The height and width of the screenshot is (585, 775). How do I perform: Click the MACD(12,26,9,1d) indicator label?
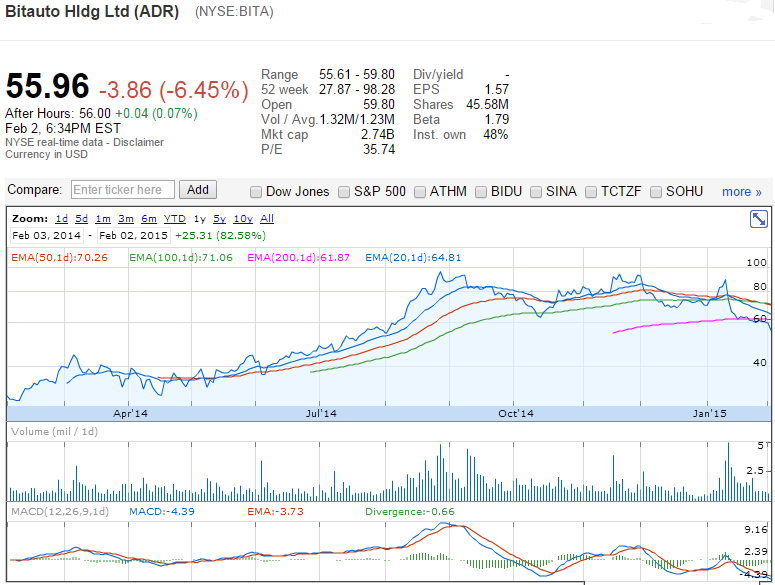(x=60, y=511)
